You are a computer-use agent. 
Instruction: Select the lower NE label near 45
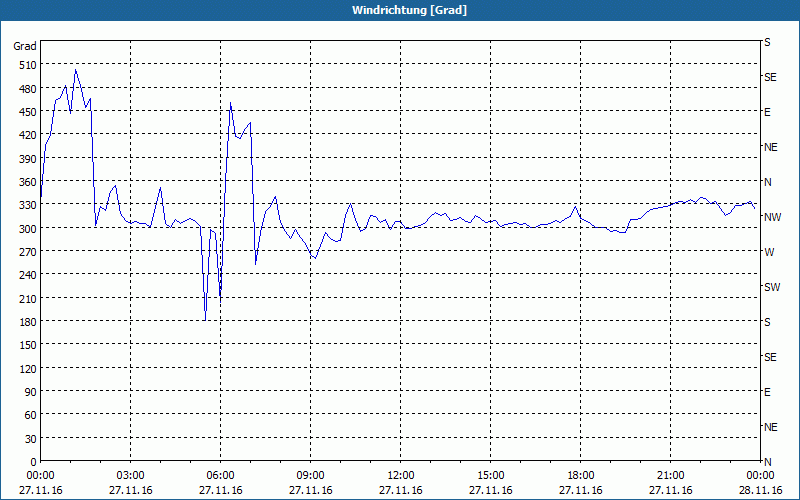[x=770, y=427]
